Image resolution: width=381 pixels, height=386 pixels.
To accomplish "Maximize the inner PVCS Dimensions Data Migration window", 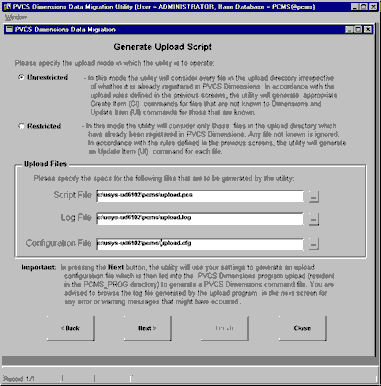I will pos(358,30).
